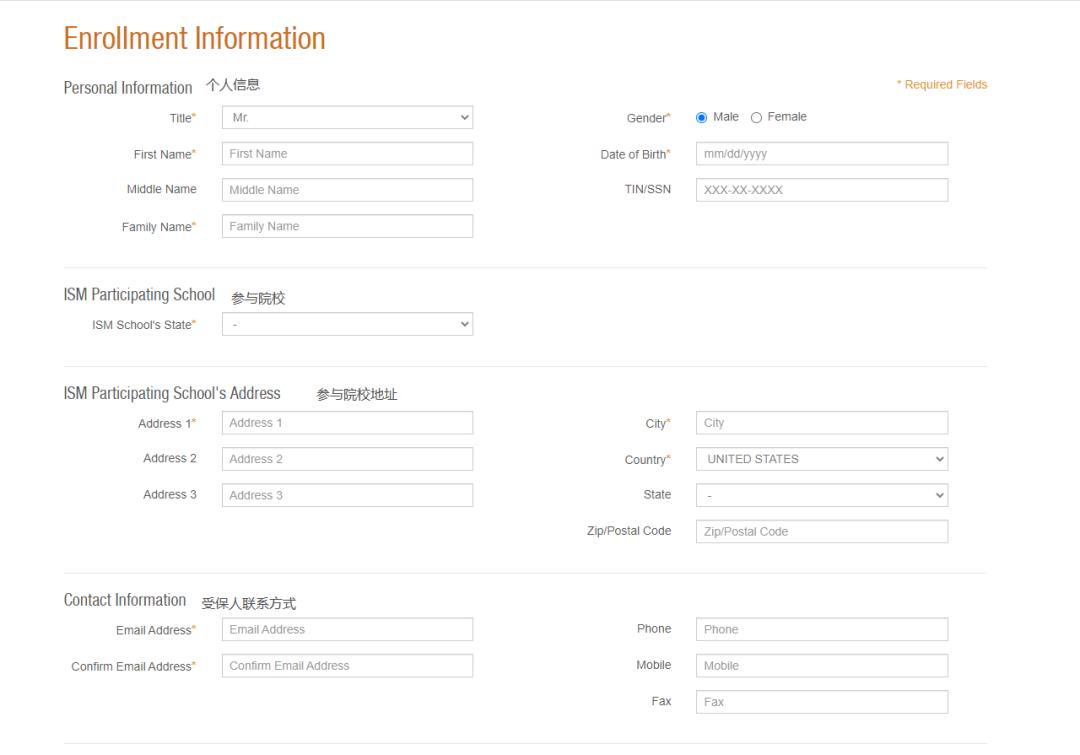The height and width of the screenshot is (755, 1080).
Task: Click the ISM School's State label
Action: [144, 324]
